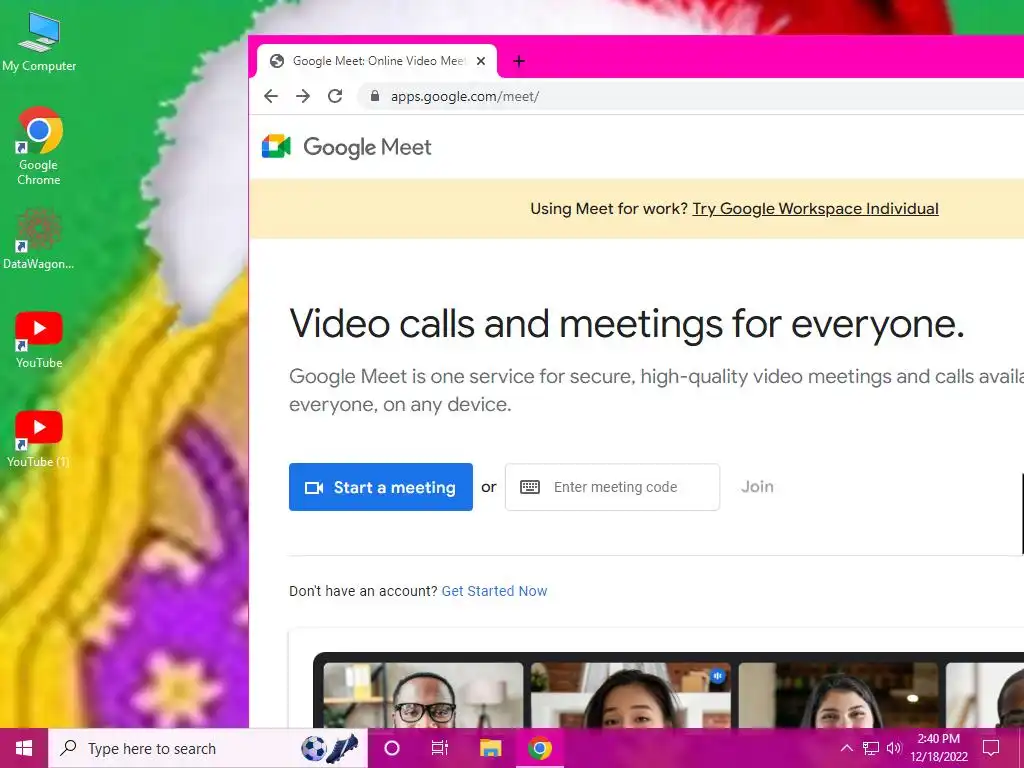The height and width of the screenshot is (768, 1024).
Task: Click the Video calls and meetings heading
Action: [627, 324]
